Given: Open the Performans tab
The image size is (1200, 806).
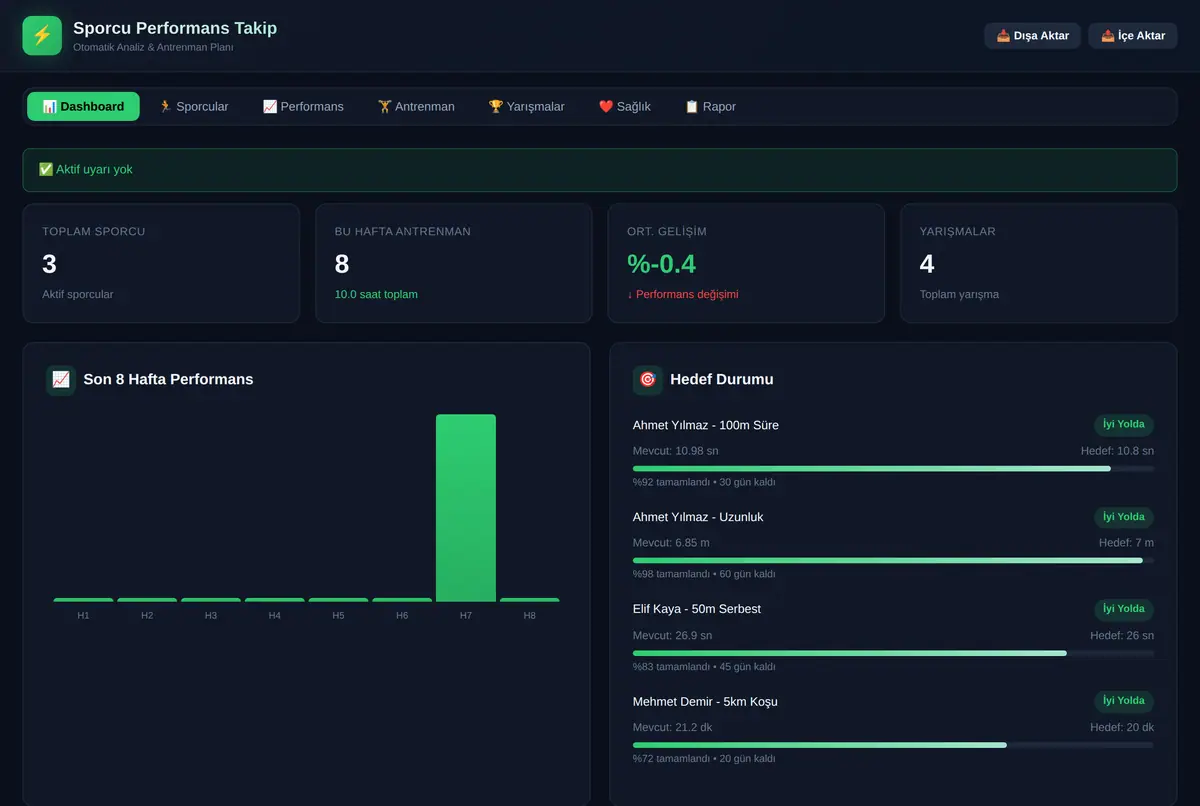Looking at the screenshot, I should click(x=303, y=107).
